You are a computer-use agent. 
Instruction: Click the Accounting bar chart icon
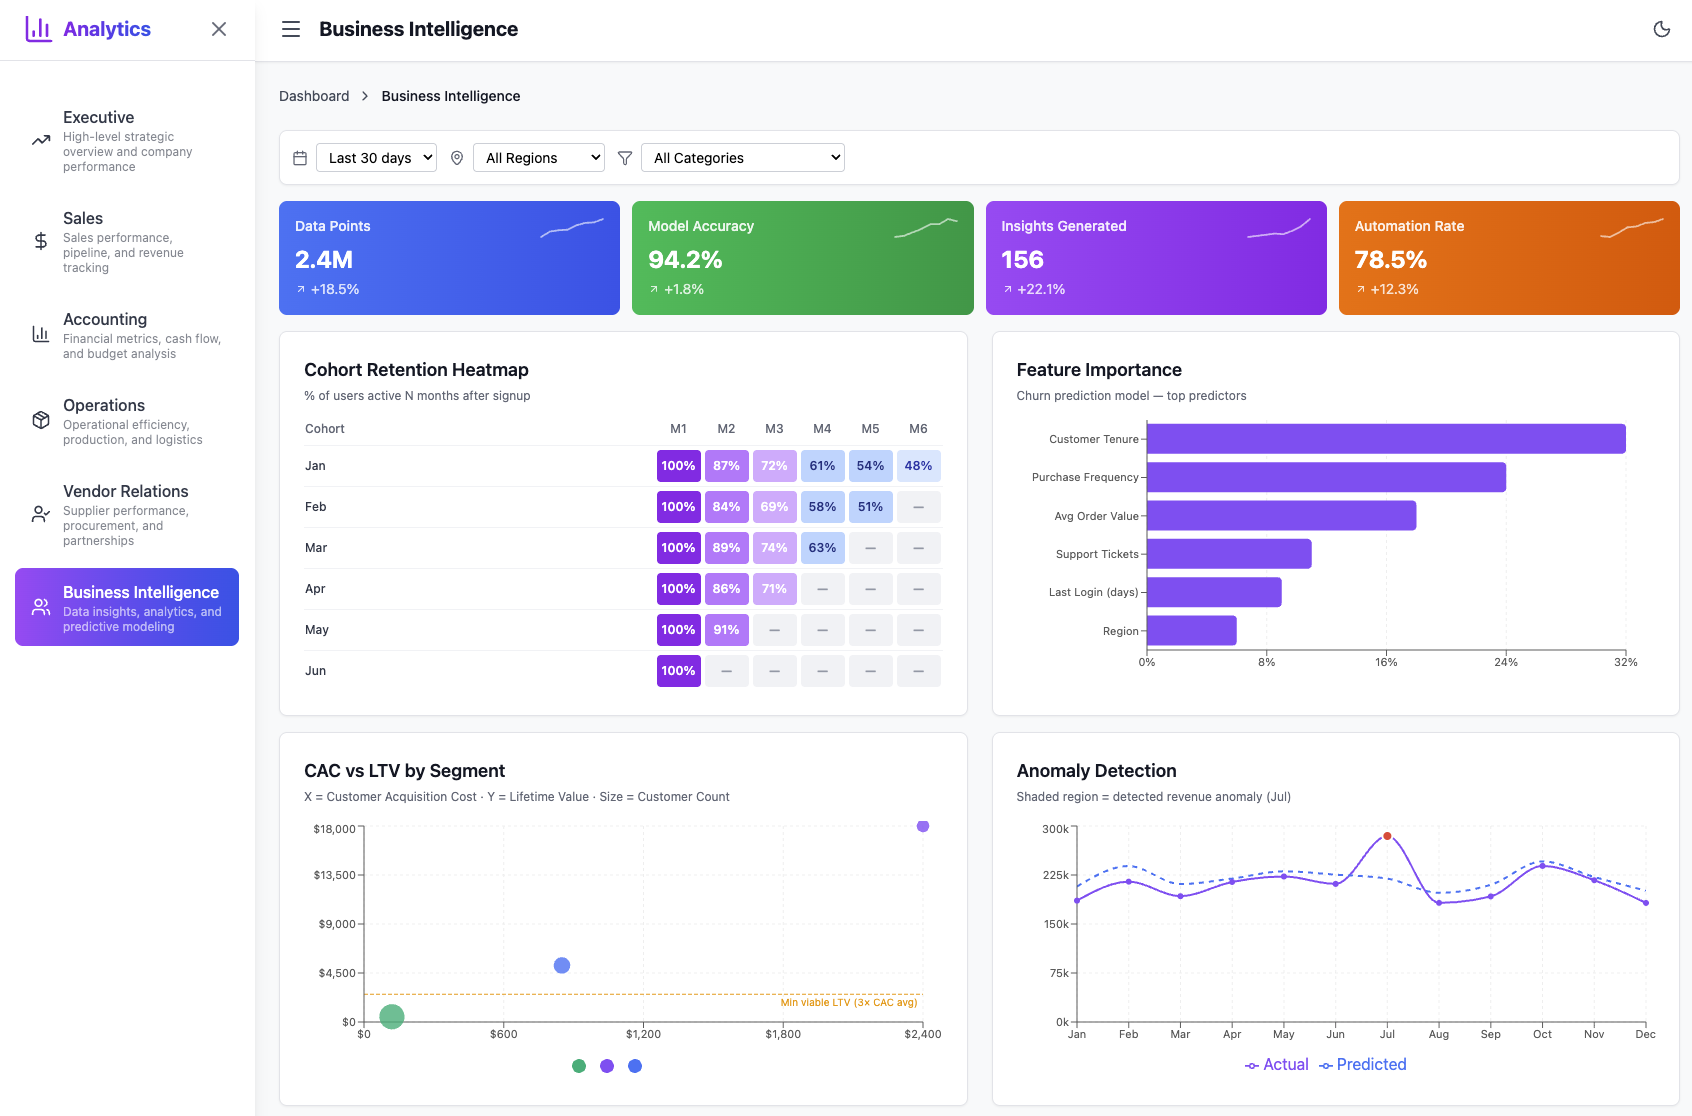point(41,334)
